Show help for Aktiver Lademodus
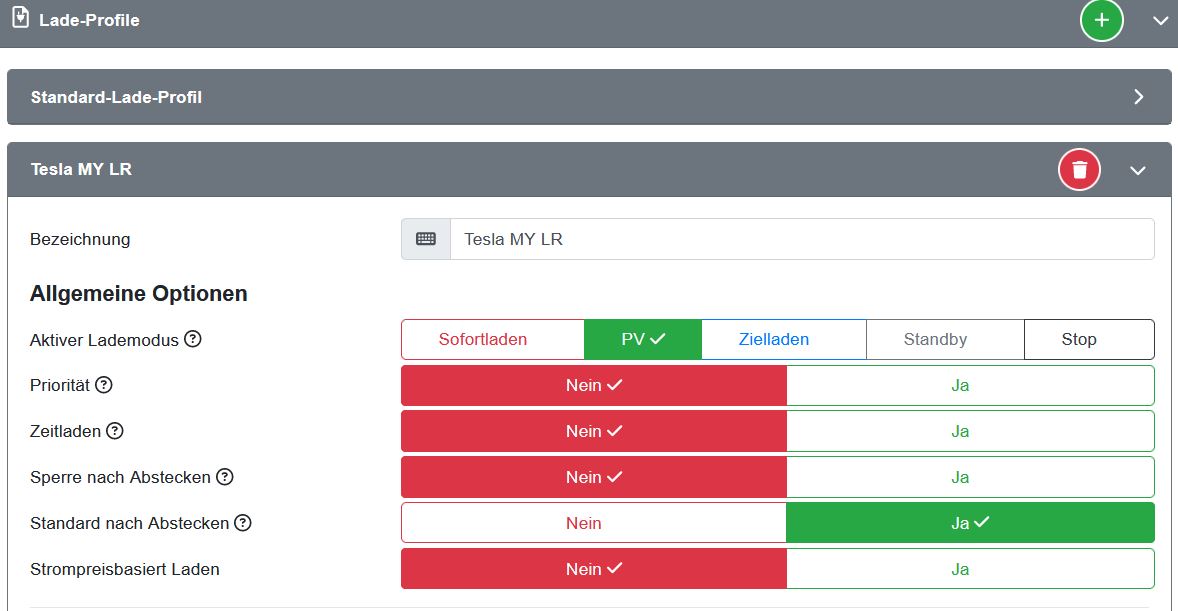1178x611 pixels. tap(193, 339)
